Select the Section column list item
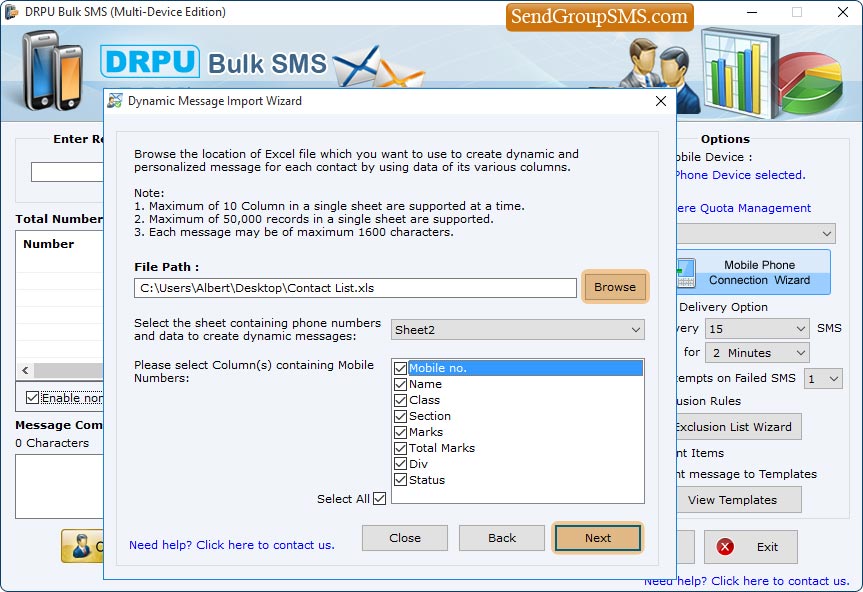Viewport: 863px width, 592px height. point(430,416)
